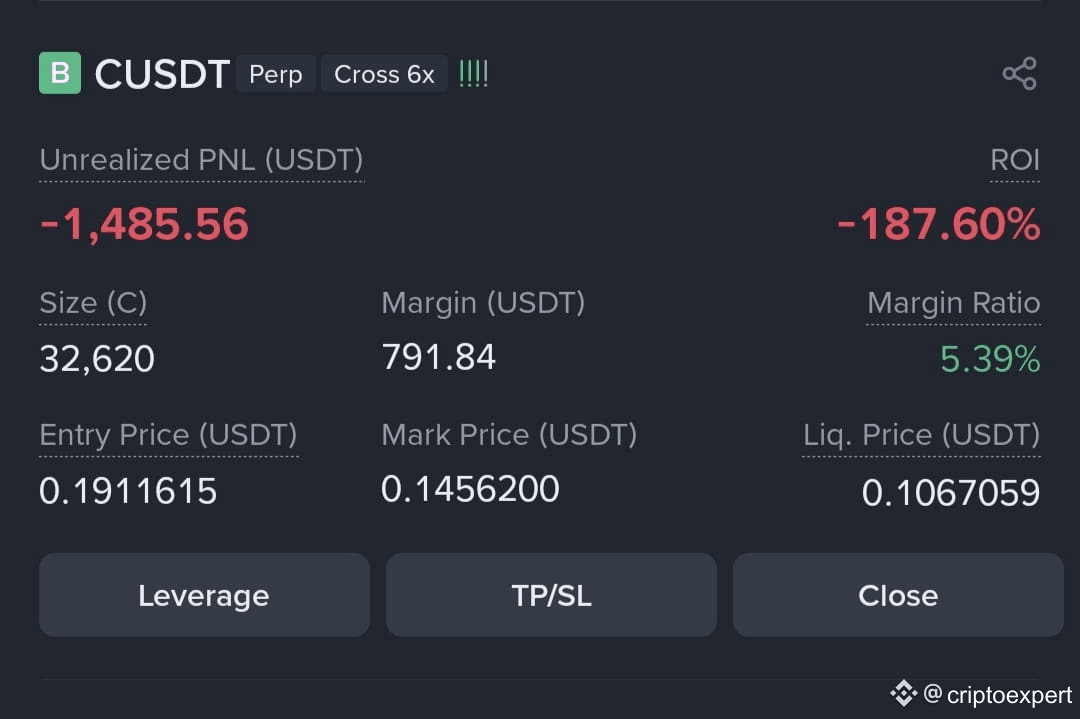Tap the green B buy-side badge
This screenshot has height=719, width=1080.
tap(60, 73)
